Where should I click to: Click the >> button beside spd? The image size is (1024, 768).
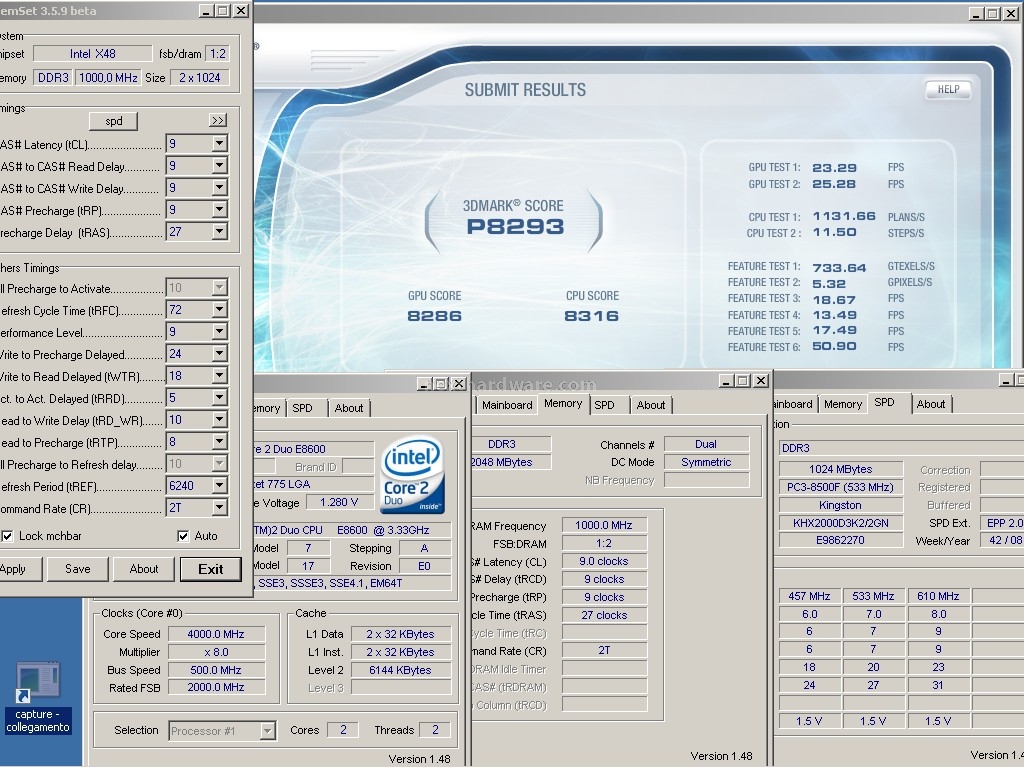click(218, 121)
